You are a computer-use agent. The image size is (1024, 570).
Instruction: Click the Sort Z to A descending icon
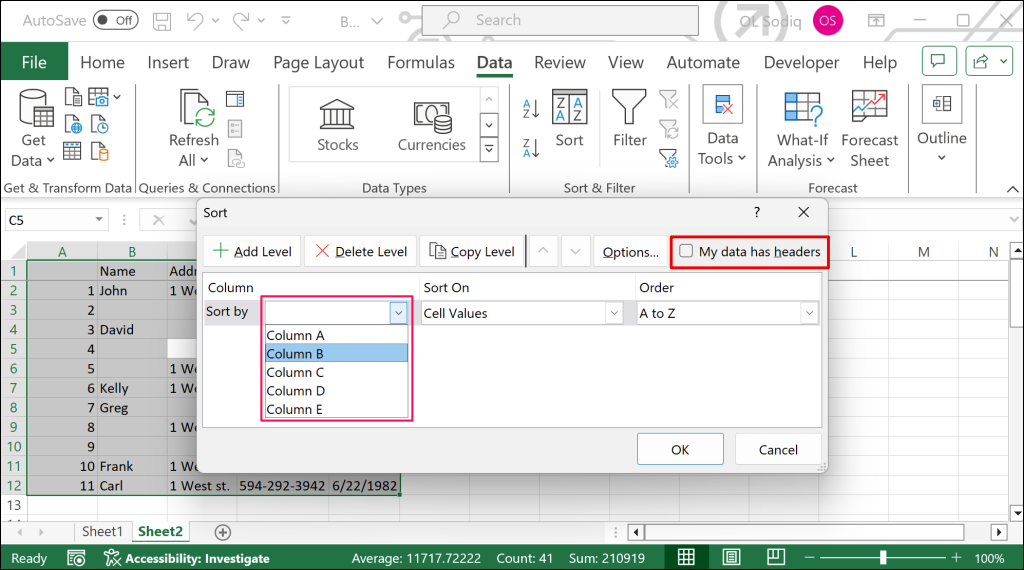tap(531, 148)
